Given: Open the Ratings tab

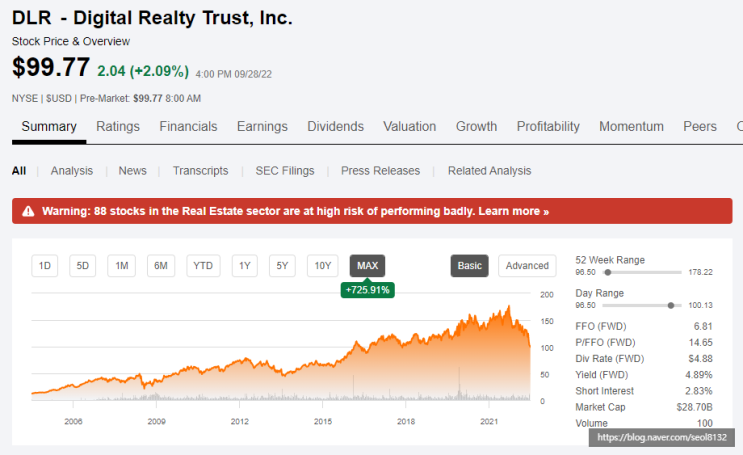Looking at the screenshot, I should click(x=118, y=127).
